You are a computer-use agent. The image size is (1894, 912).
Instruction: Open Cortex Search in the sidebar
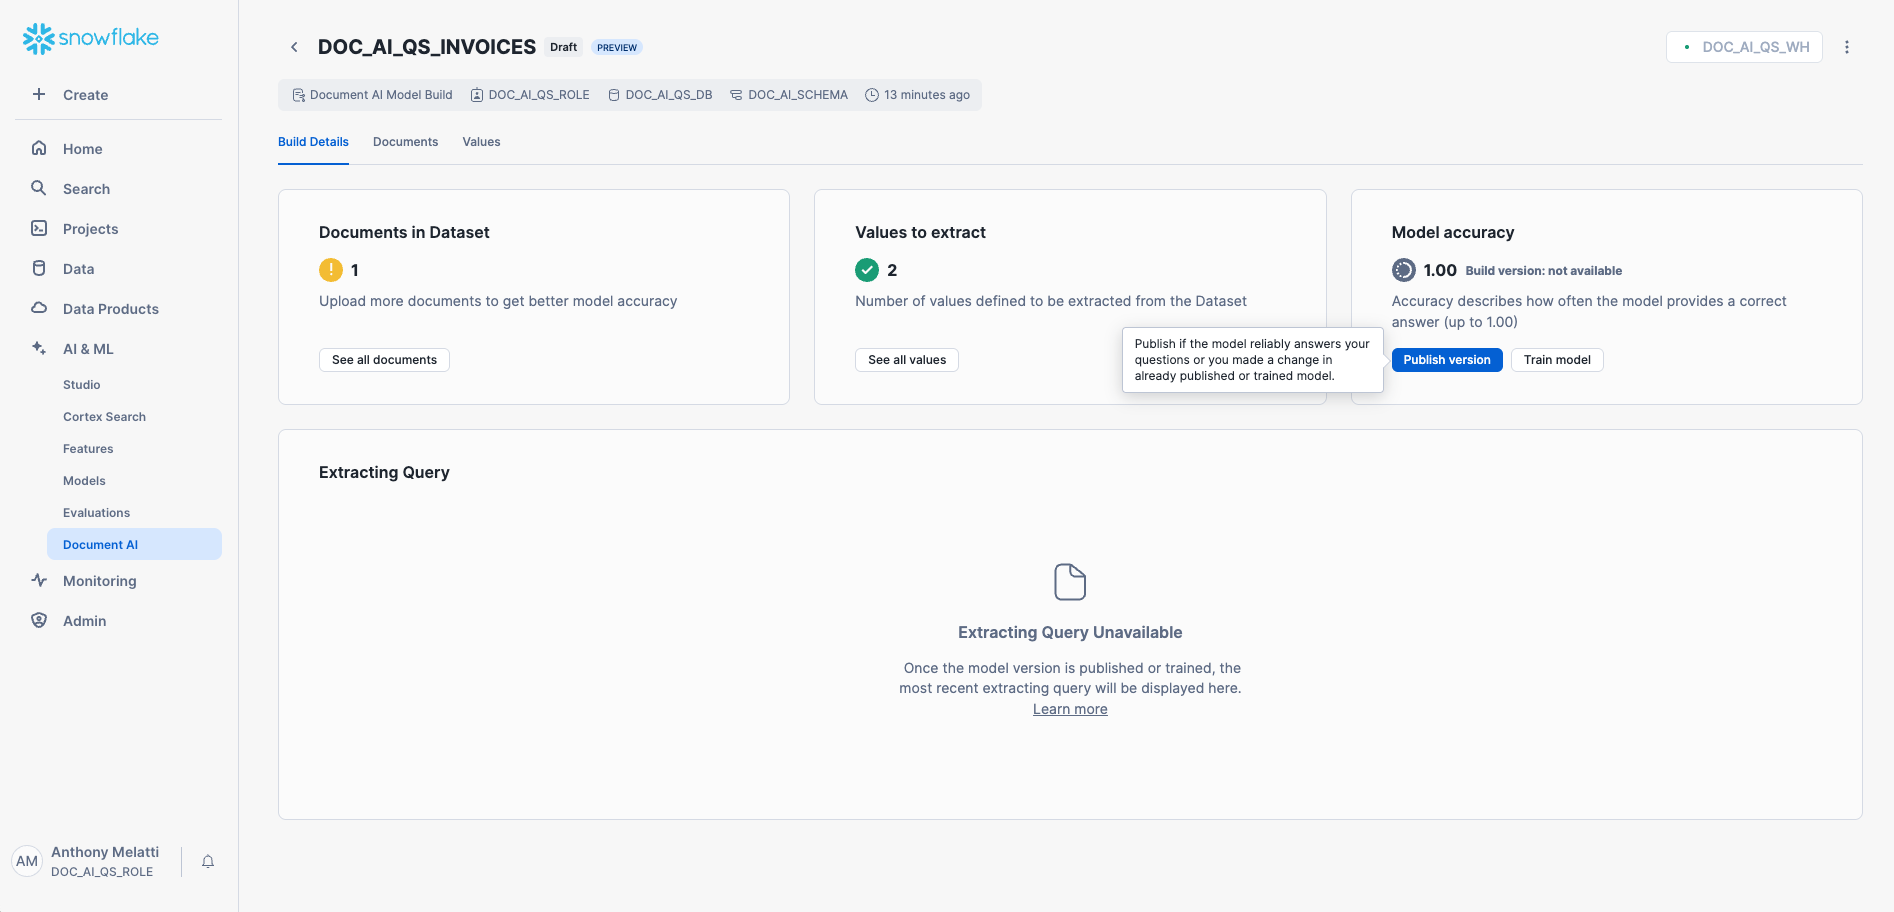[x=104, y=417]
